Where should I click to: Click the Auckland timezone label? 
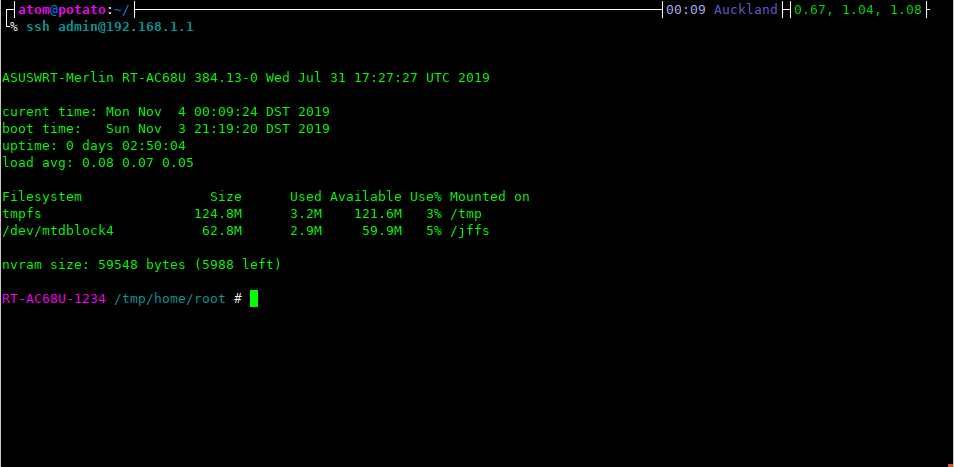(x=745, y=10)
